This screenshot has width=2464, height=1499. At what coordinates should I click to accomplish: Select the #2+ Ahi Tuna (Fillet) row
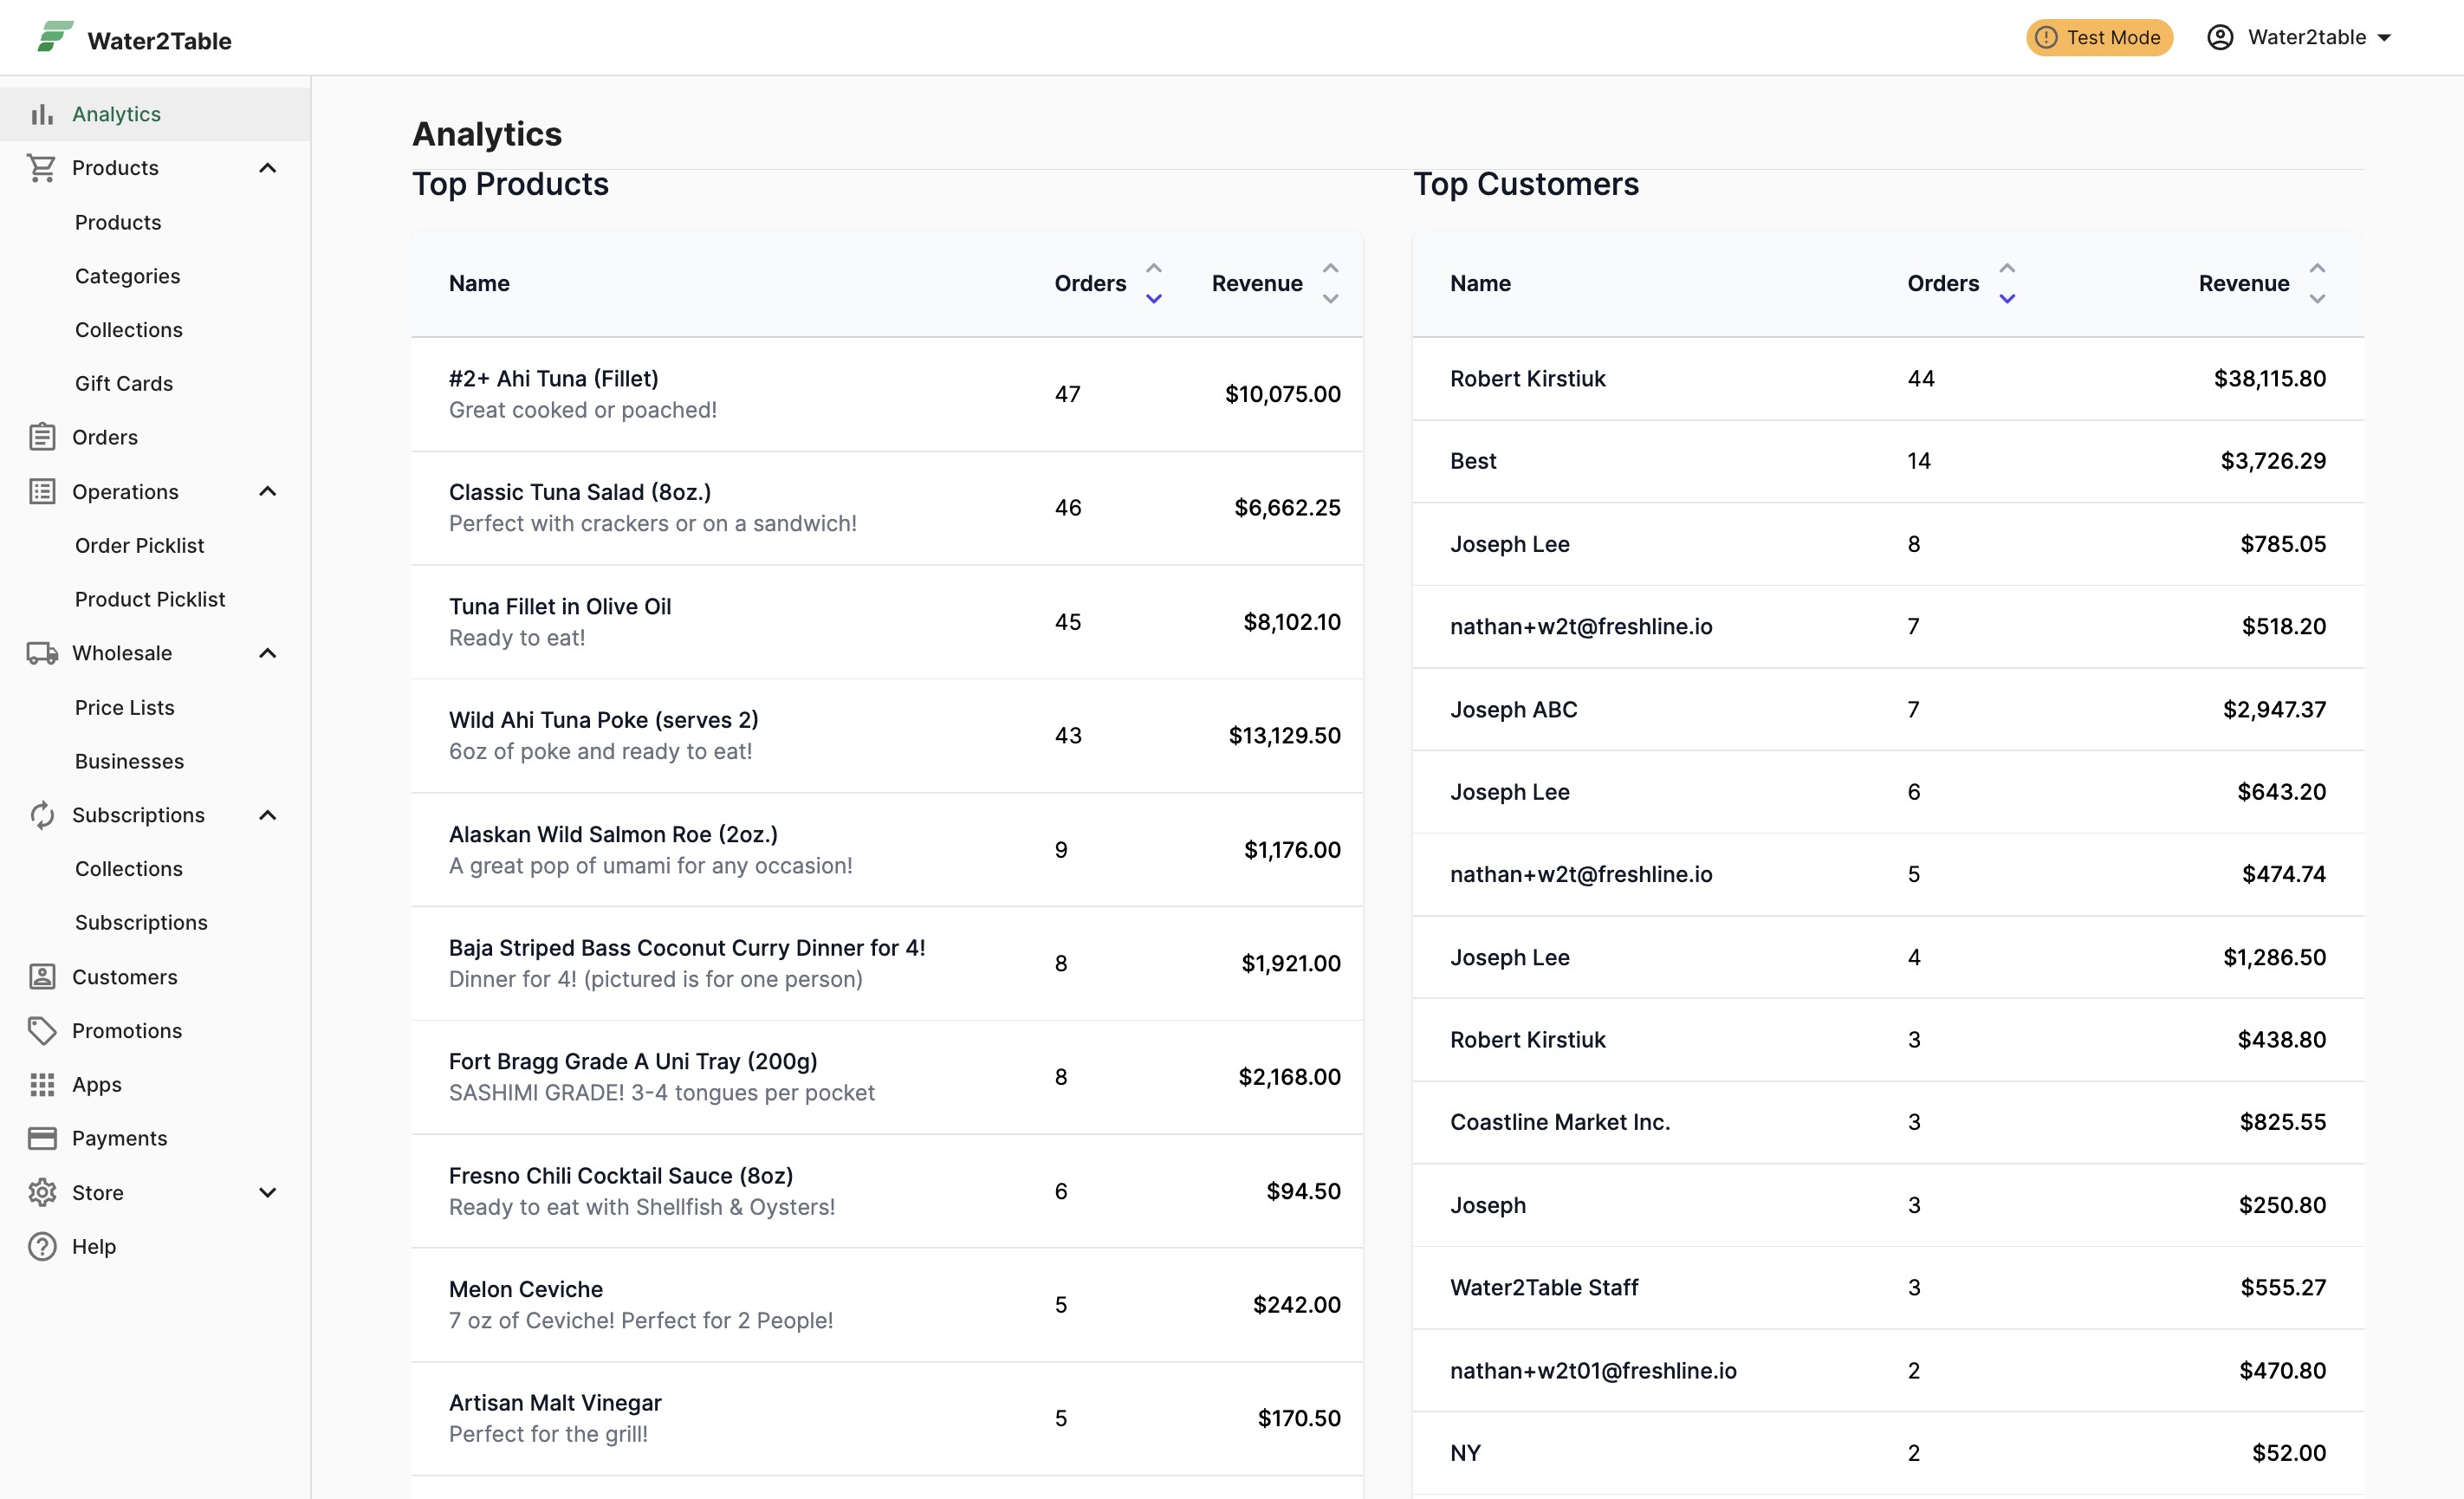(887, 394)
